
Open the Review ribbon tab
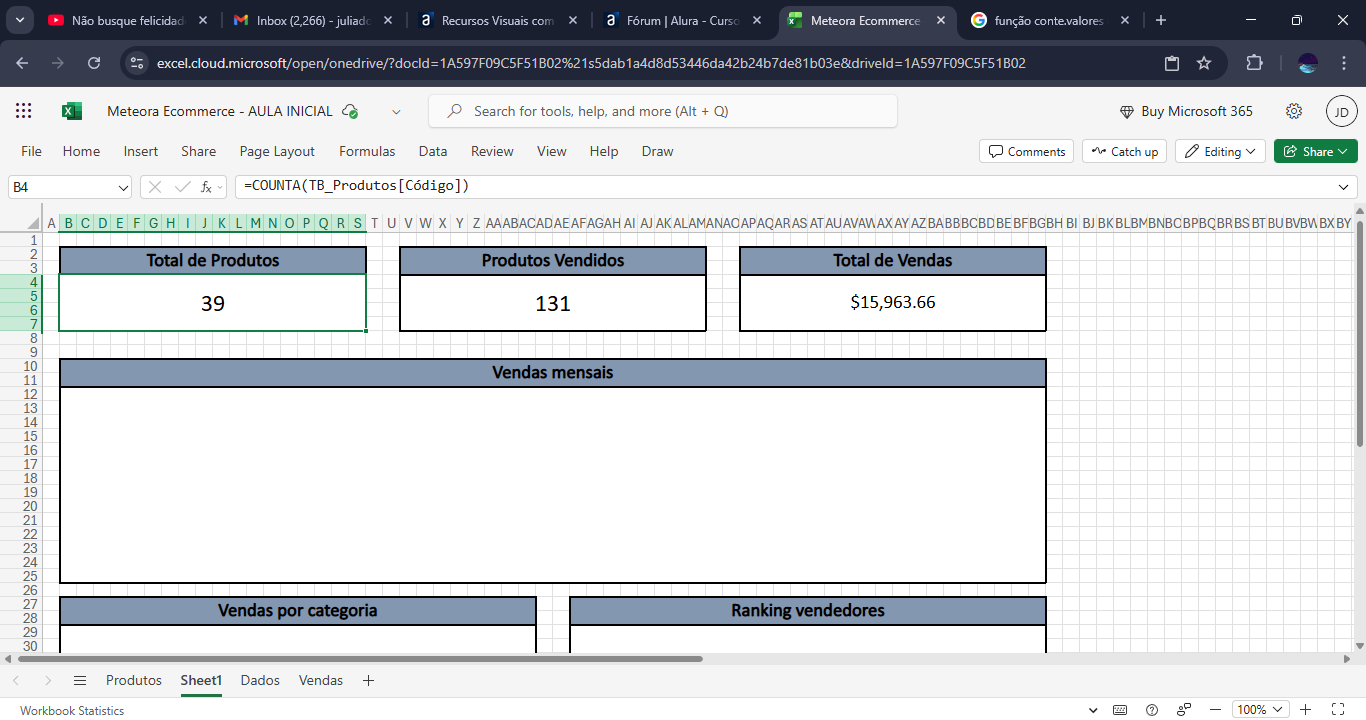pos(492,151)
